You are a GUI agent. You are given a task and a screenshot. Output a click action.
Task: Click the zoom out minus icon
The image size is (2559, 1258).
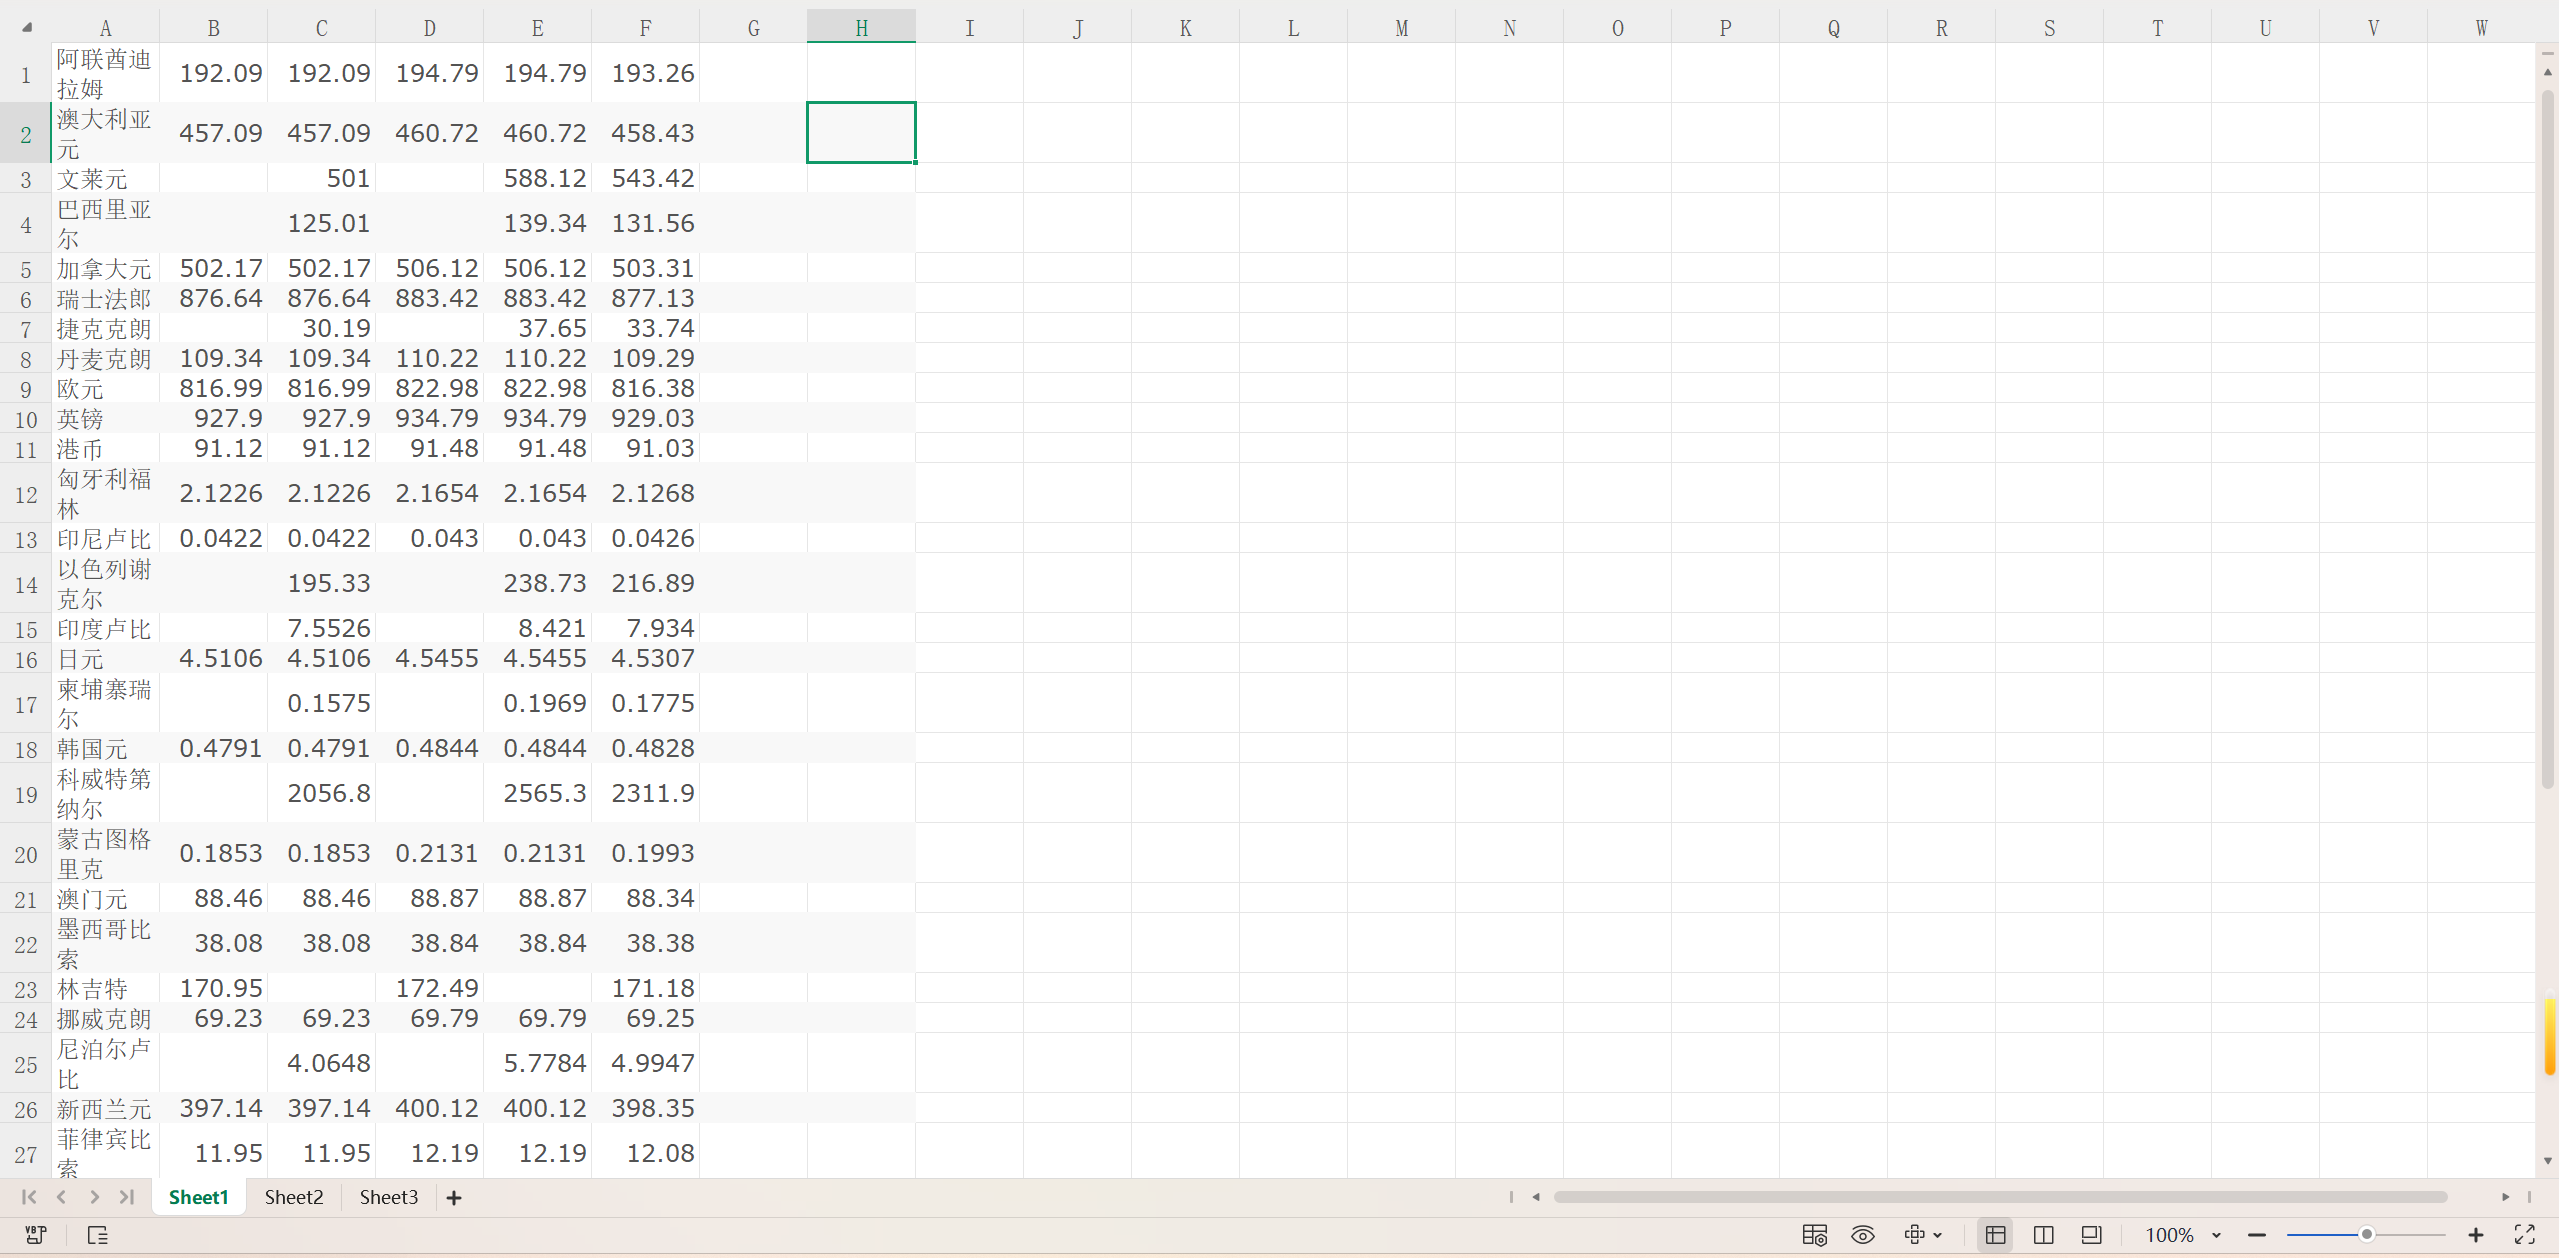(2257, 1235)
